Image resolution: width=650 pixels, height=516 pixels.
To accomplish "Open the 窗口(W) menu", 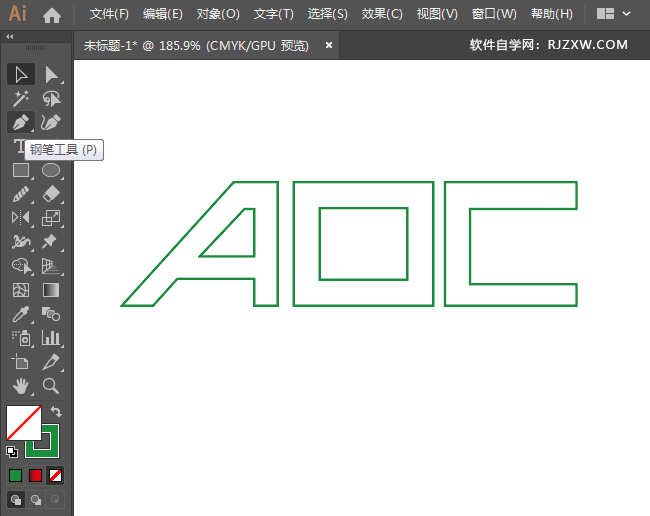I will [x=494, y=14].
